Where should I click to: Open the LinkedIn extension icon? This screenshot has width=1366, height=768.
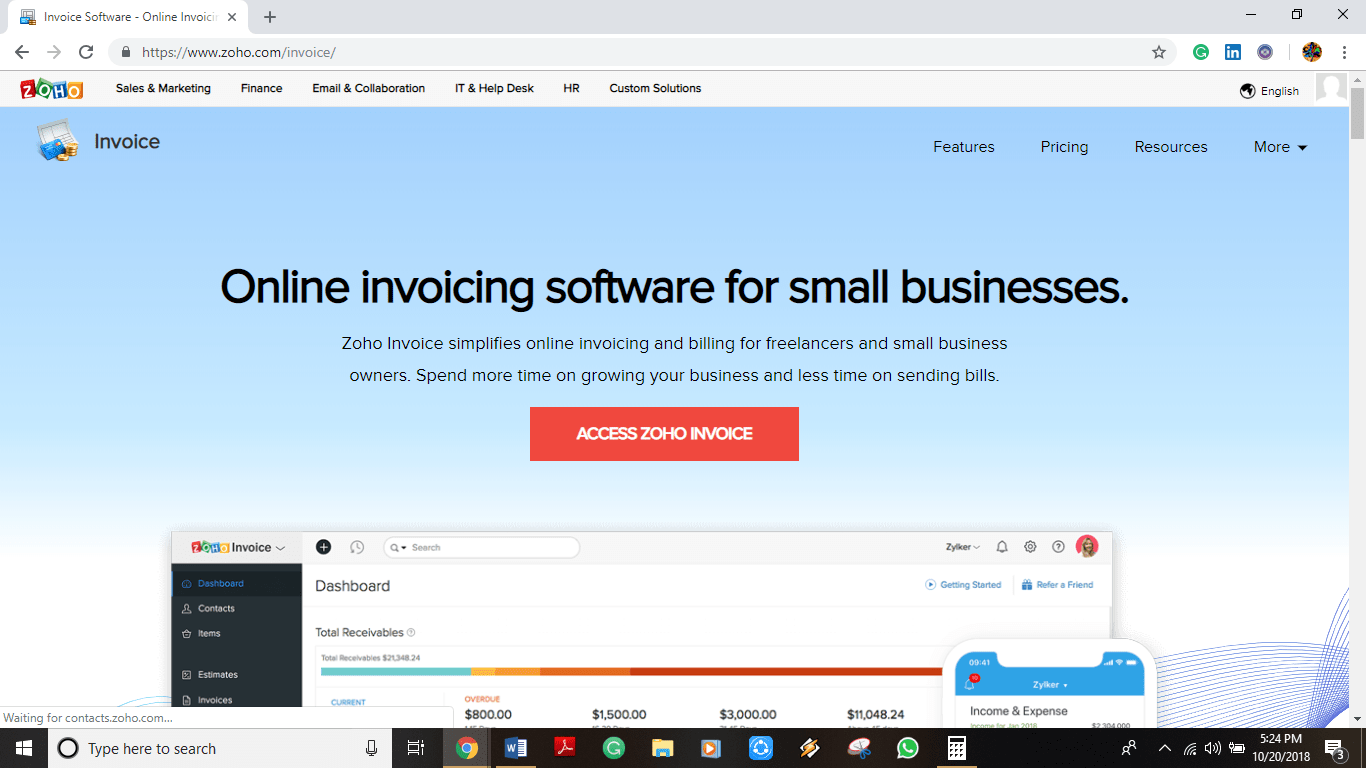pyautogui.click(x=1233, y=52)
